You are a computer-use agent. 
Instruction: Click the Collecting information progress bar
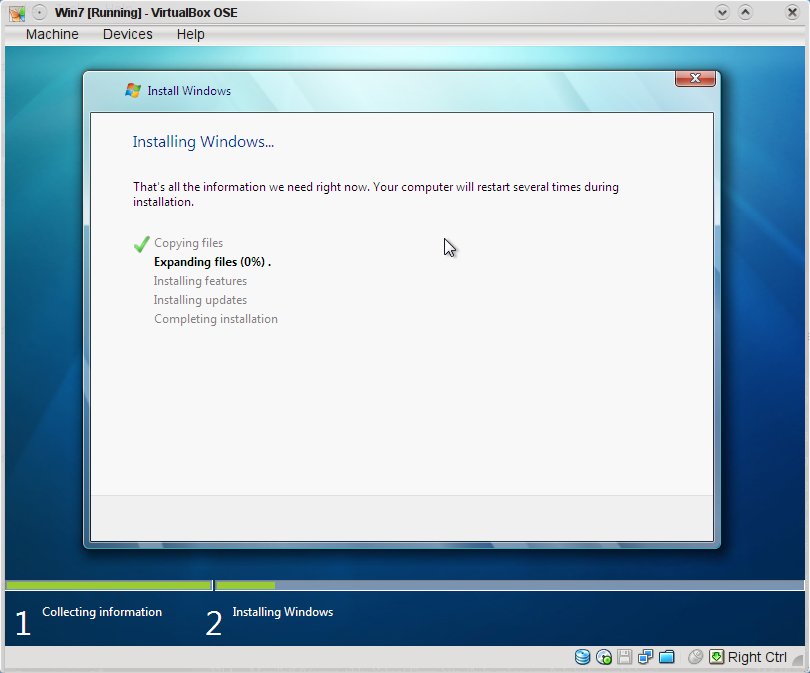108,585
